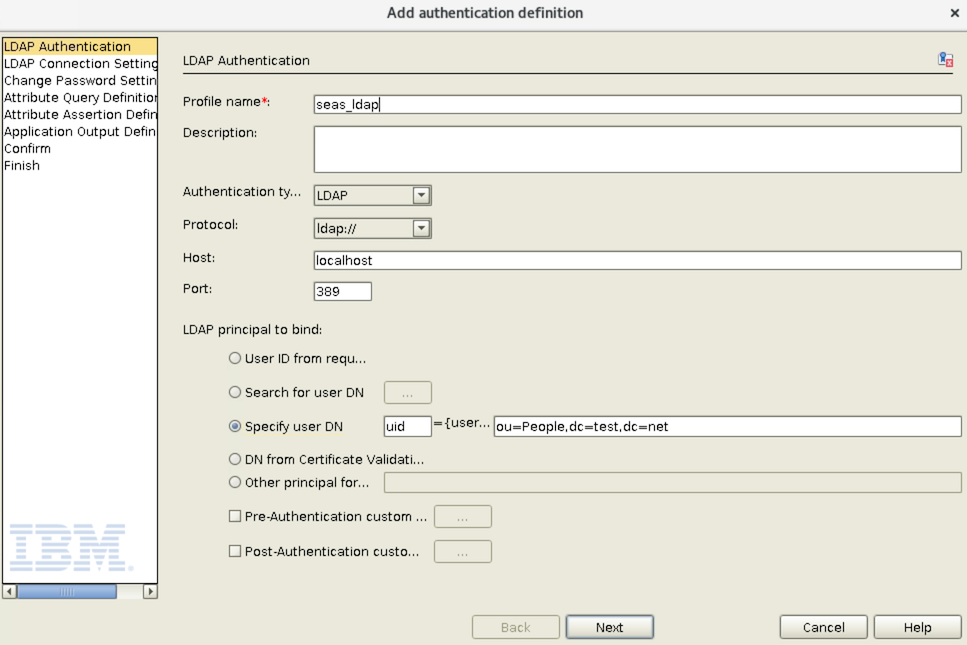Select Other principal for bind option
This screenshot has width=967, height=645.
tap(234, 482)
